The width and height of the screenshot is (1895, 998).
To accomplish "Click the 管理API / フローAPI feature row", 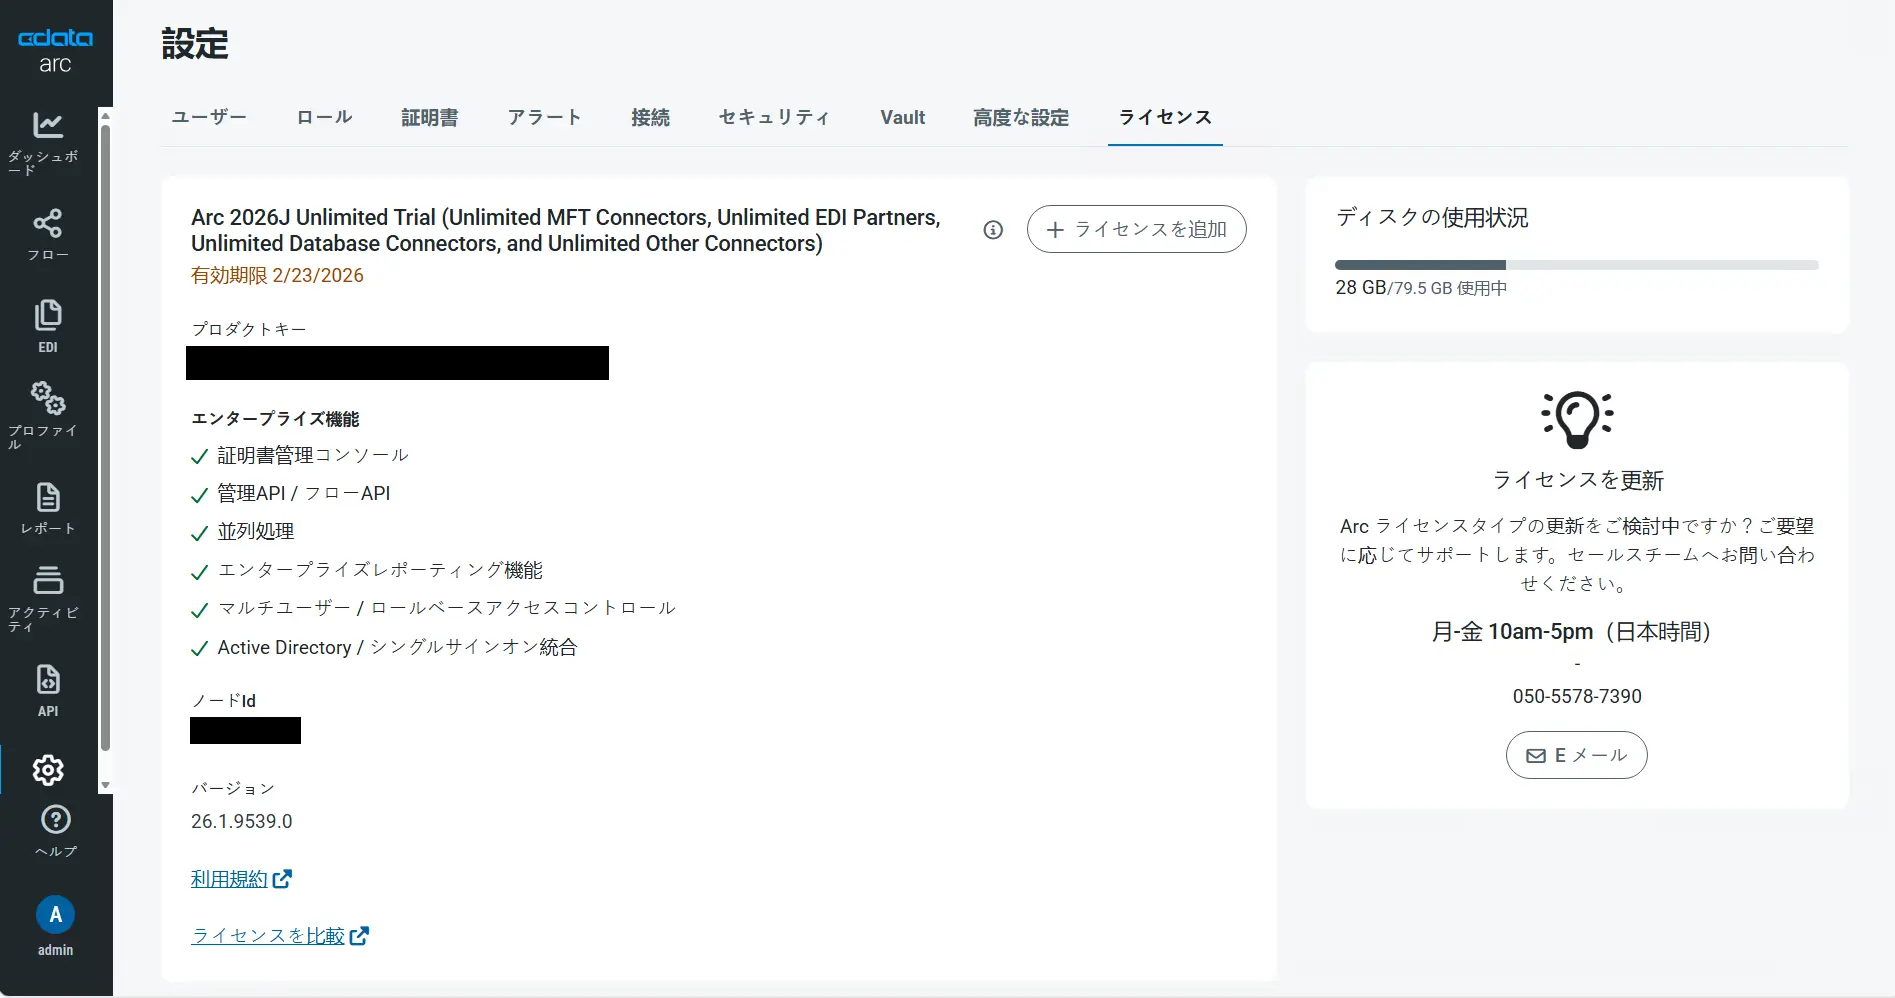I will tap(291, 494).
